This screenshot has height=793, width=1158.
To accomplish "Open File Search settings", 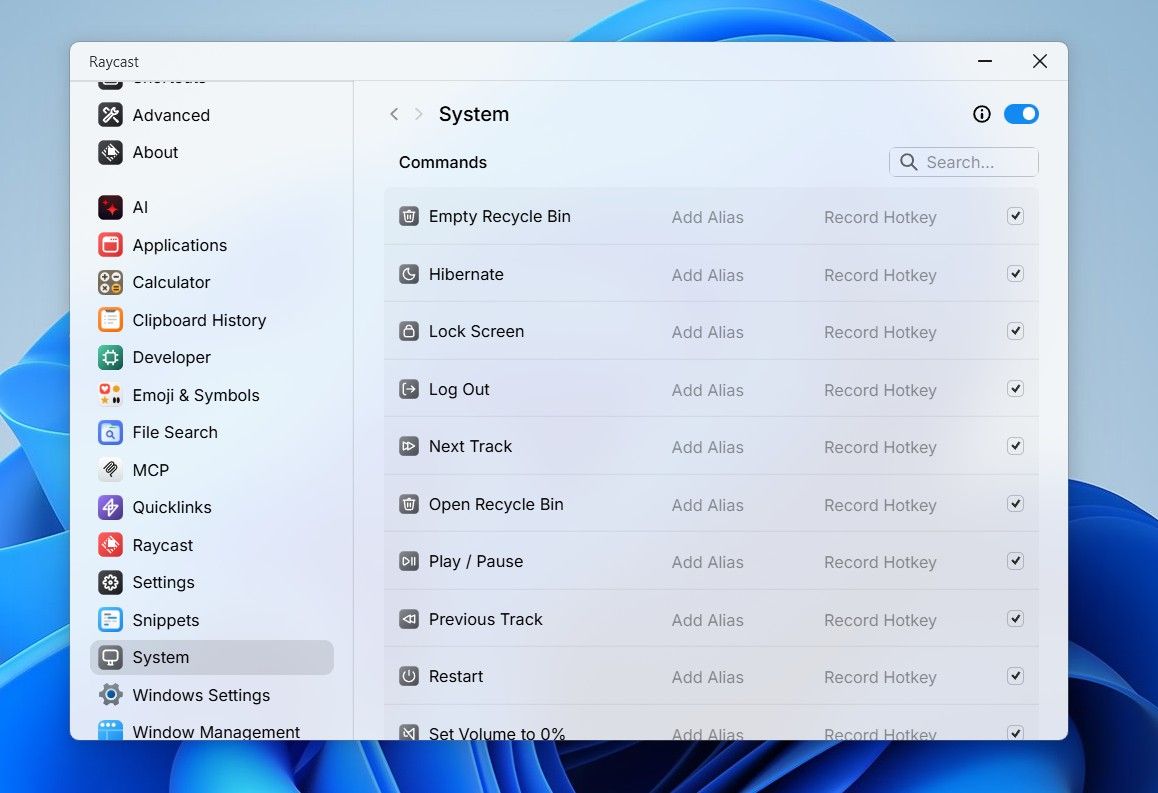I will point(175,432).
